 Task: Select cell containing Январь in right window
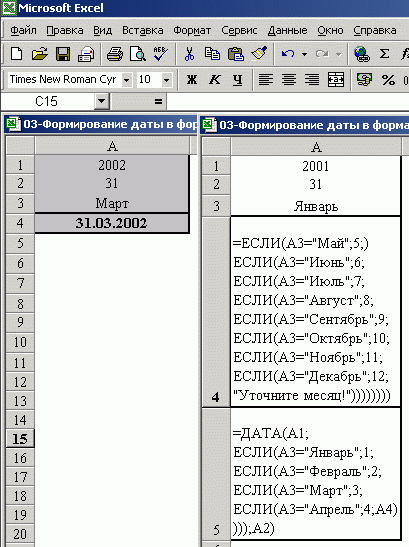[x=315, y=206]
